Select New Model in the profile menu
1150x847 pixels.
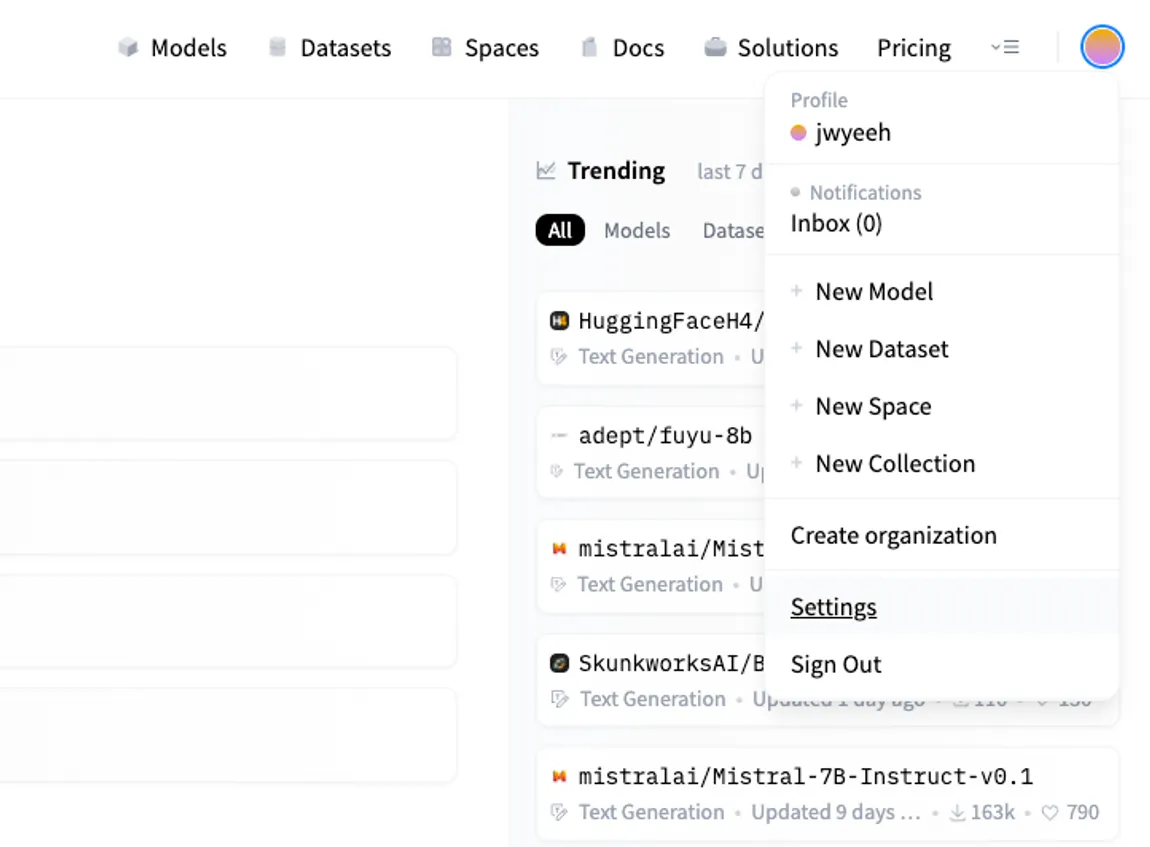pyautogui.click(x=874, y=292)
